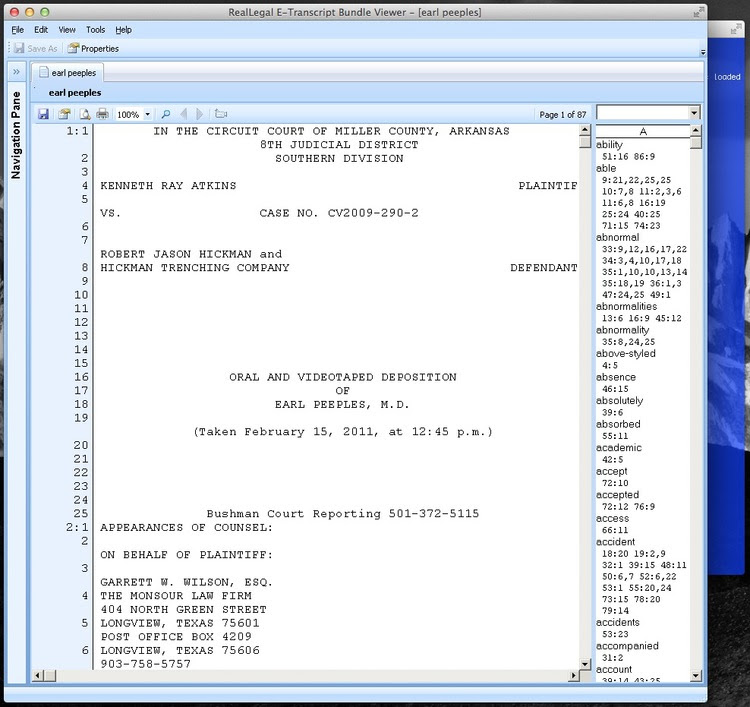Click the 'KENNETH RAY ATKINS' transcript line
The height and width of the screenshot is (707, 750).
pyautogui.click(x=168, y=186)
